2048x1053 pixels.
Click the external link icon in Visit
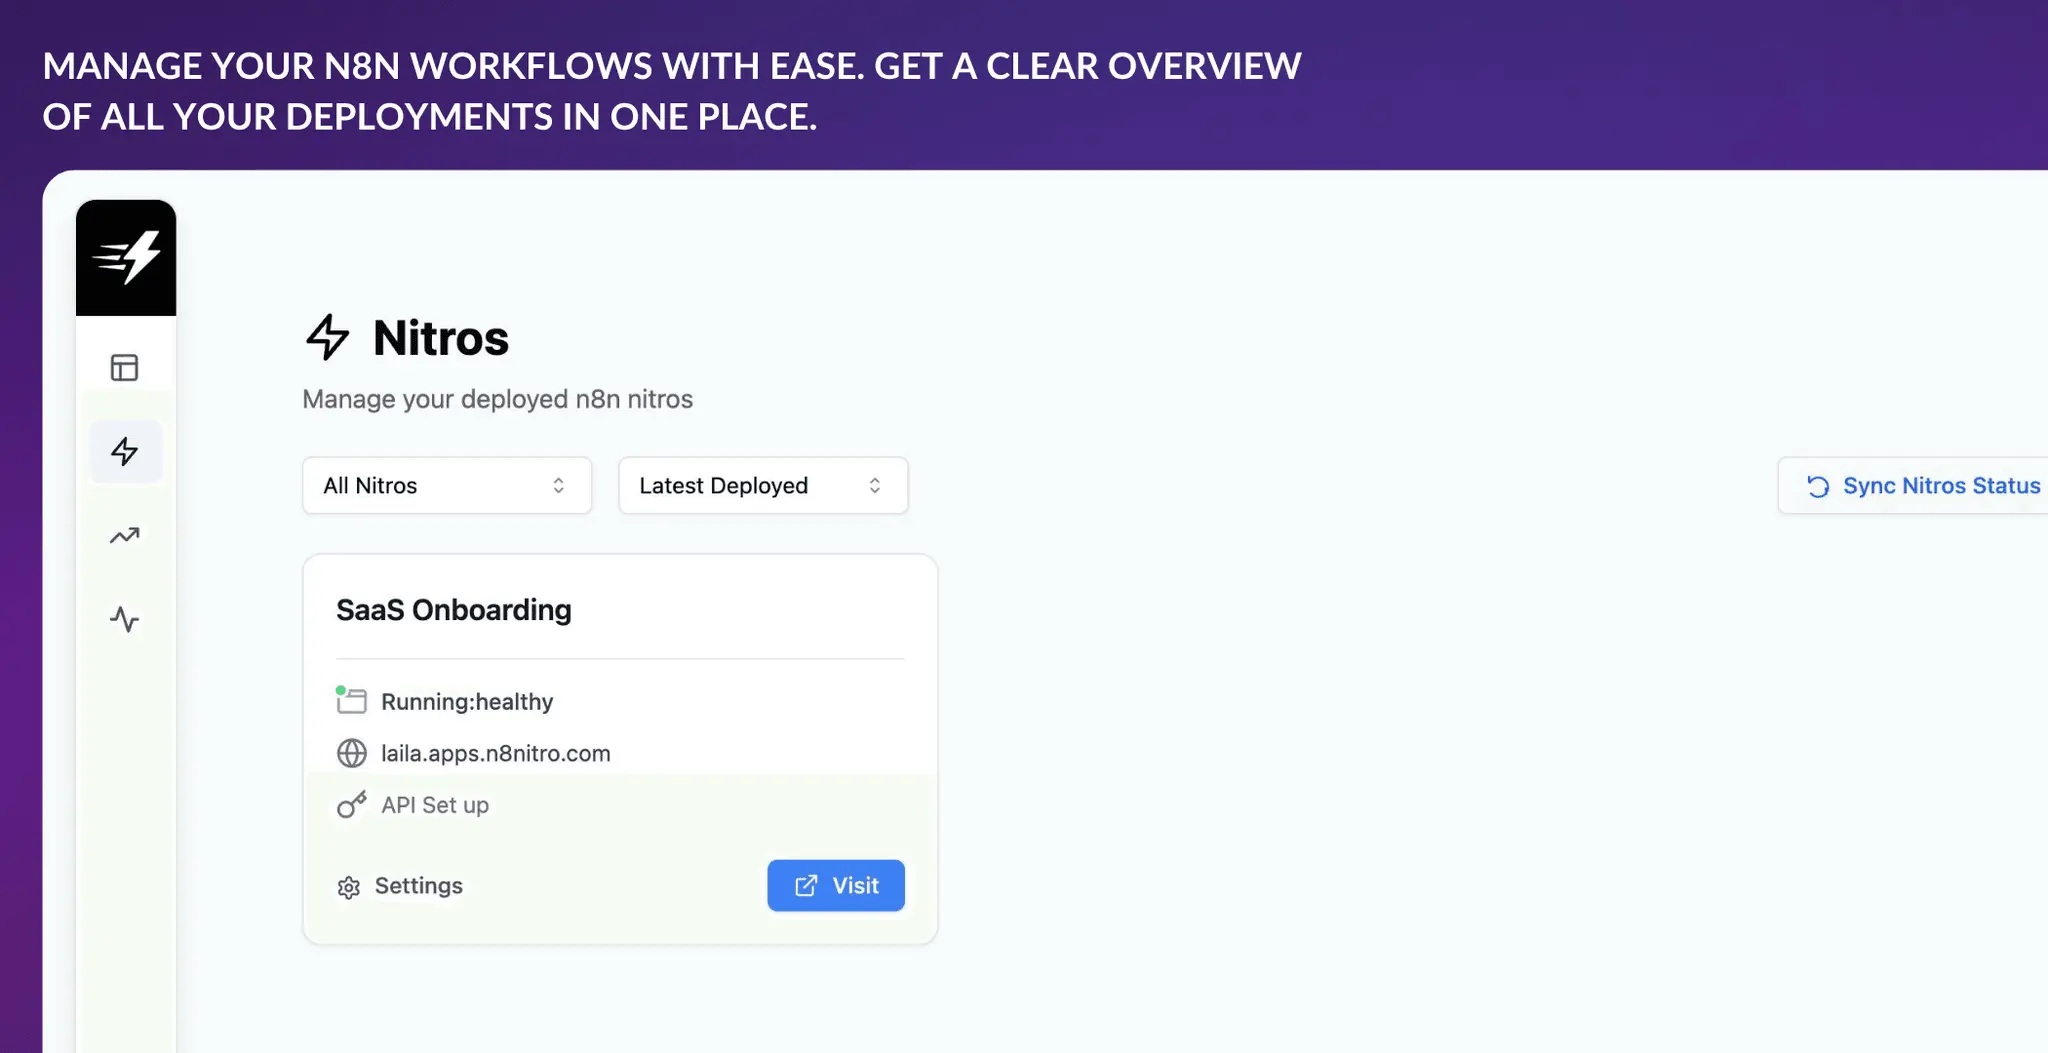tap(806, 885)
